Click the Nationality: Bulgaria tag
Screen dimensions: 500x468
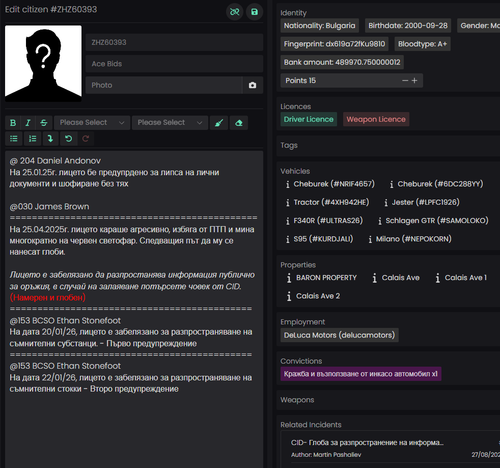319,26
